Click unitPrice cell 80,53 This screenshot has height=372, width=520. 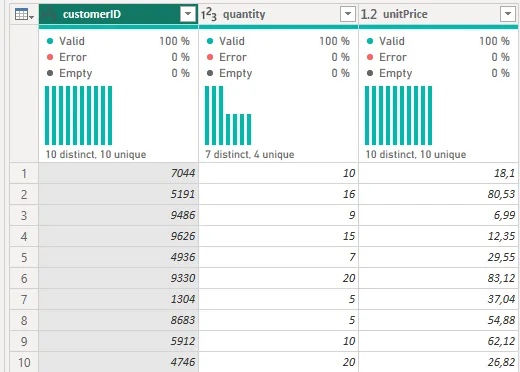[x=438, y=194]
